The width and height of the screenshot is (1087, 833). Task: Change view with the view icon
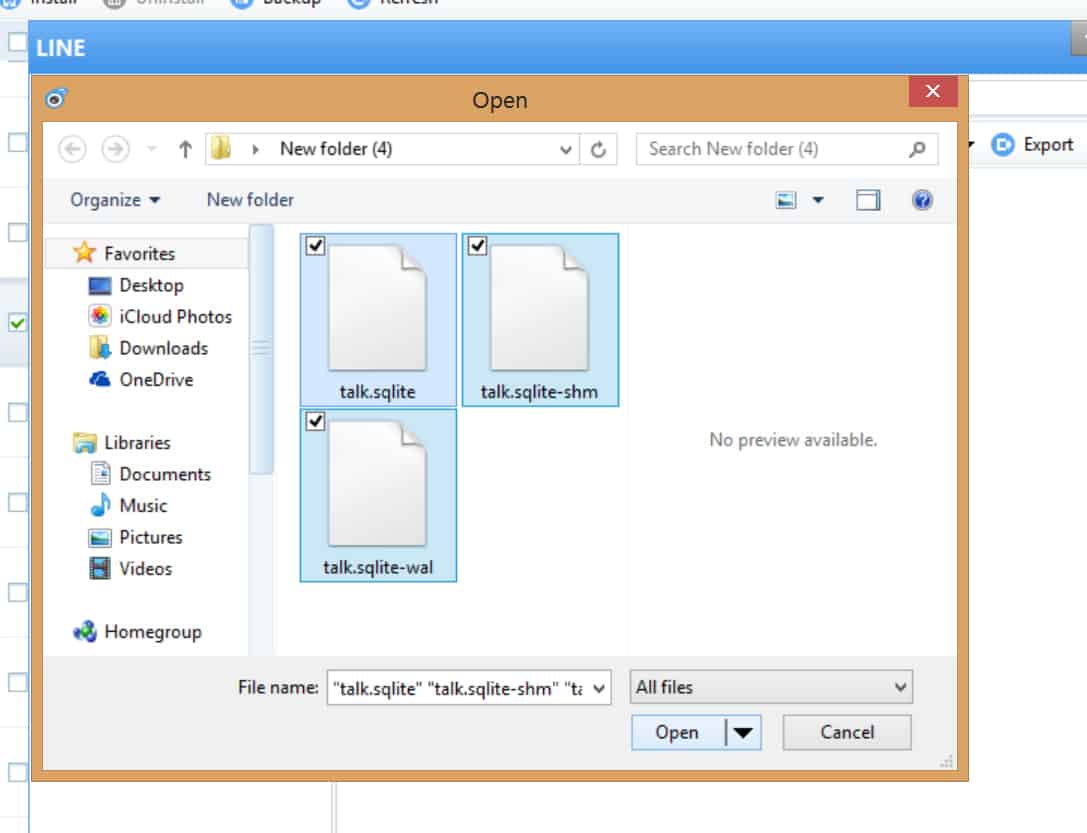pos(785,201)
